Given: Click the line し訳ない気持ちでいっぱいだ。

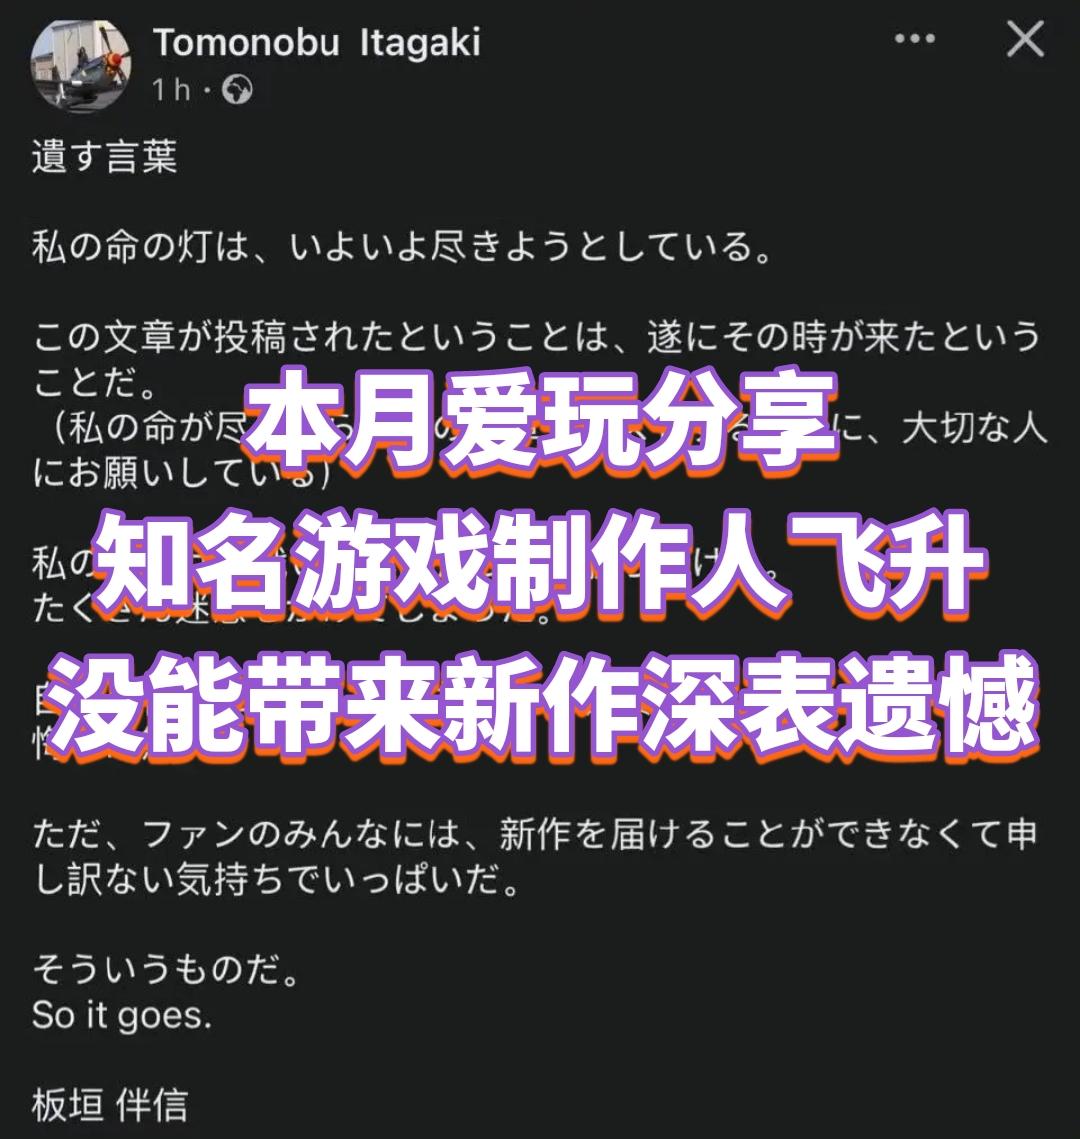Looking at the screenshot, I should (277, 880).
